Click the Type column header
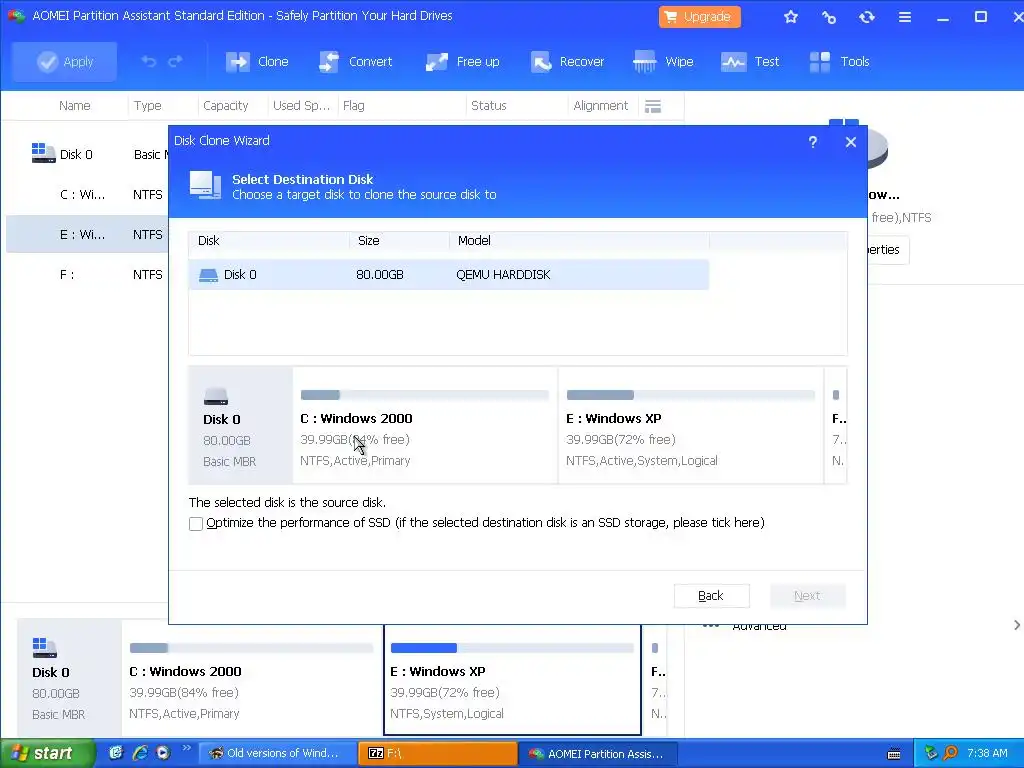Image resolution: width=1024 pixels, height=768 pixels. coord(148,106)
